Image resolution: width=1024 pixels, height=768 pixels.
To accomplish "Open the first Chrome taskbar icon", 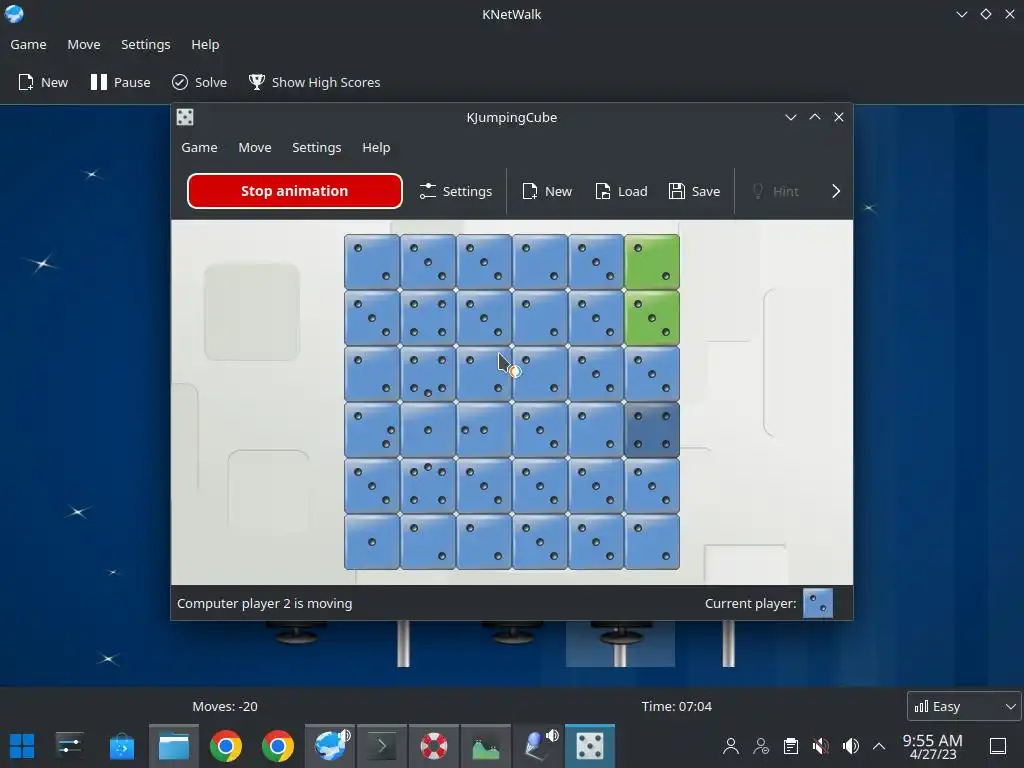I will (x=225, y=746).
